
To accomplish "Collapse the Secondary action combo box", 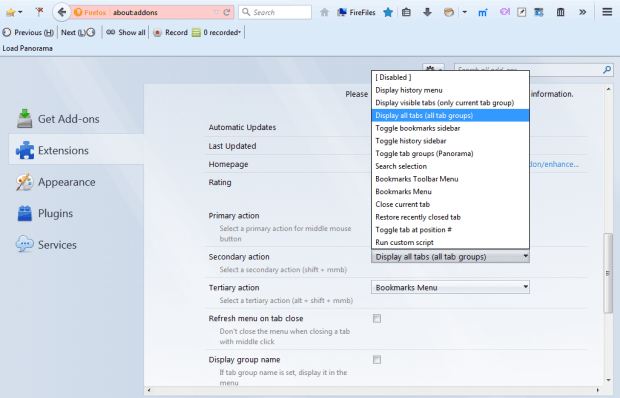I will tap(450, 257).
